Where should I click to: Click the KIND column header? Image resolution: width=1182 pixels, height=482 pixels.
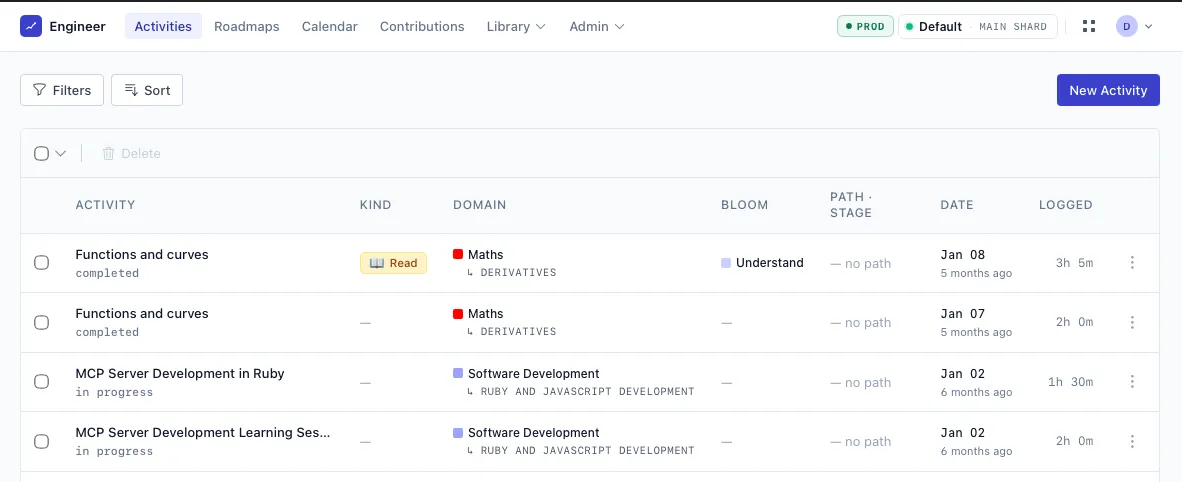coord(375,204)
